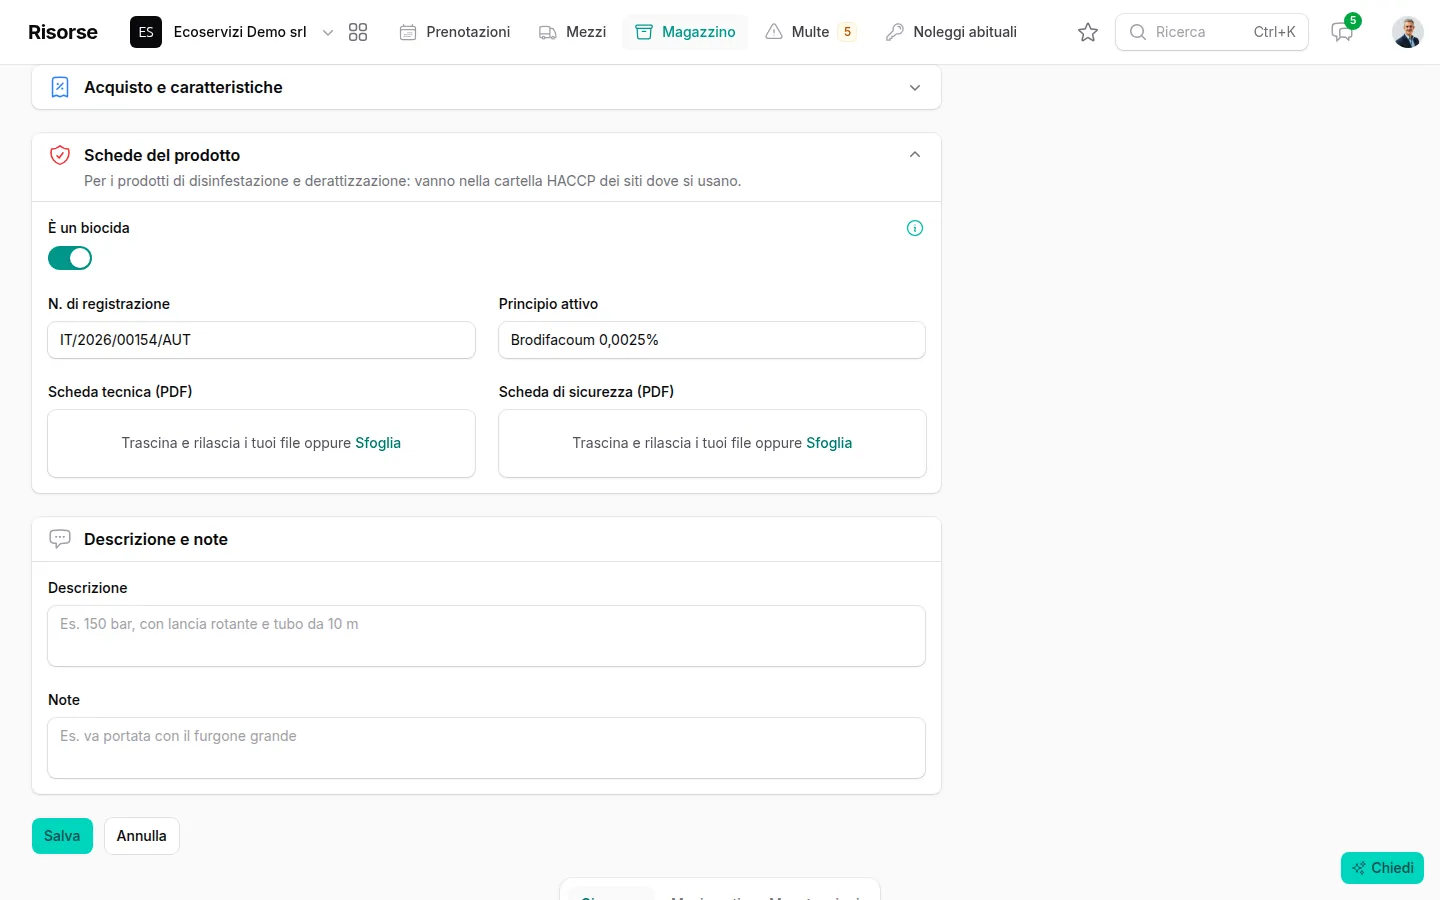This screenshot has width=1440, height=900.
Task: Click Sfoglia under Scheda tecnica
Action: [378, 443]
